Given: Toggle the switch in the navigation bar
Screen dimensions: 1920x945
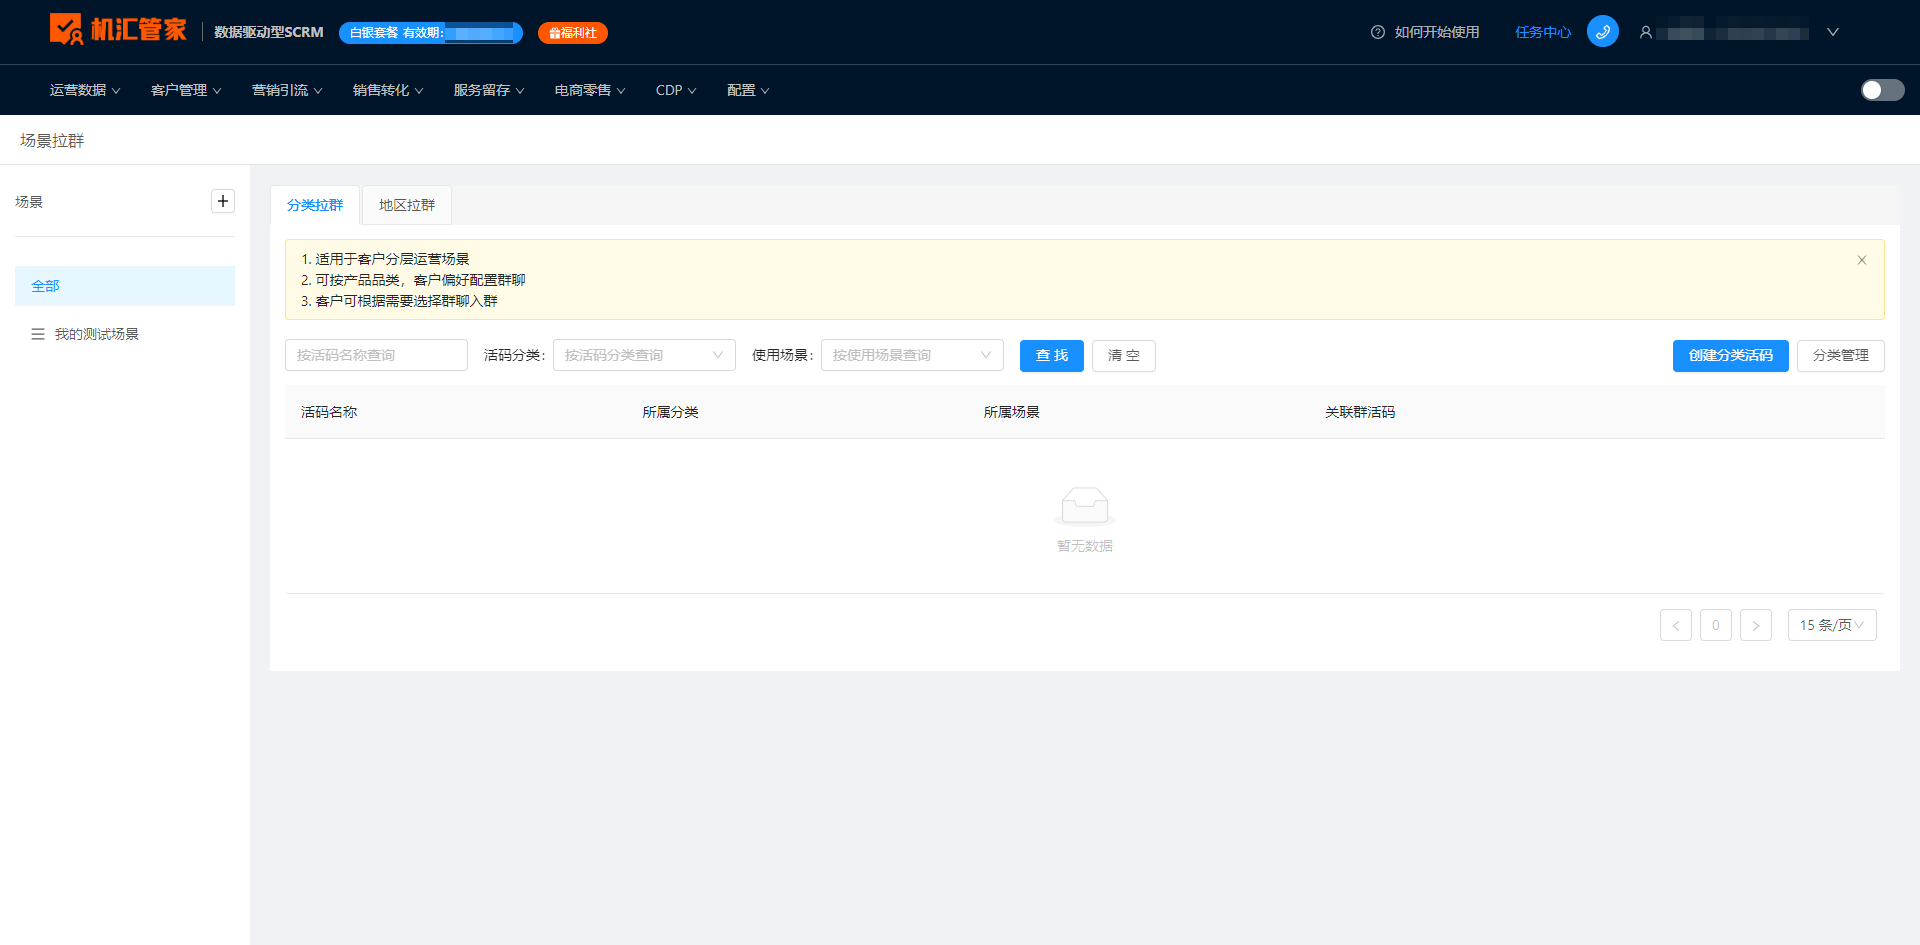Looking at the screenshot, I should click(x=1882, y=90).
